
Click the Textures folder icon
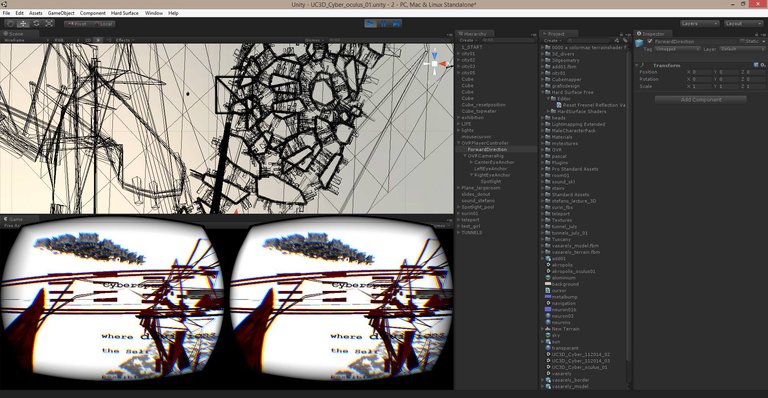click(x=548, y=220)
